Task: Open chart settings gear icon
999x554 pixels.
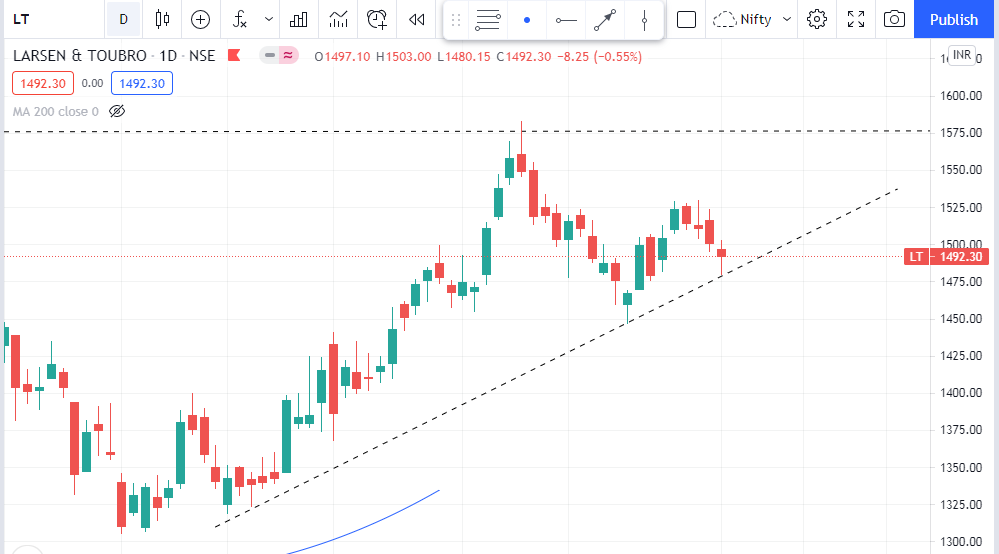Action: [x=817, y=20]
